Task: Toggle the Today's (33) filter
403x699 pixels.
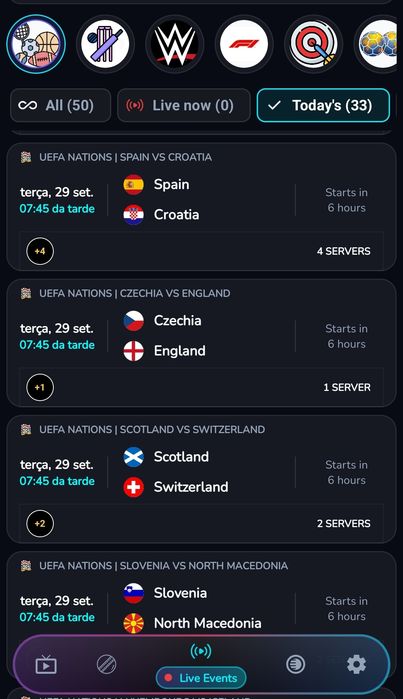Action: coord(323,105)
